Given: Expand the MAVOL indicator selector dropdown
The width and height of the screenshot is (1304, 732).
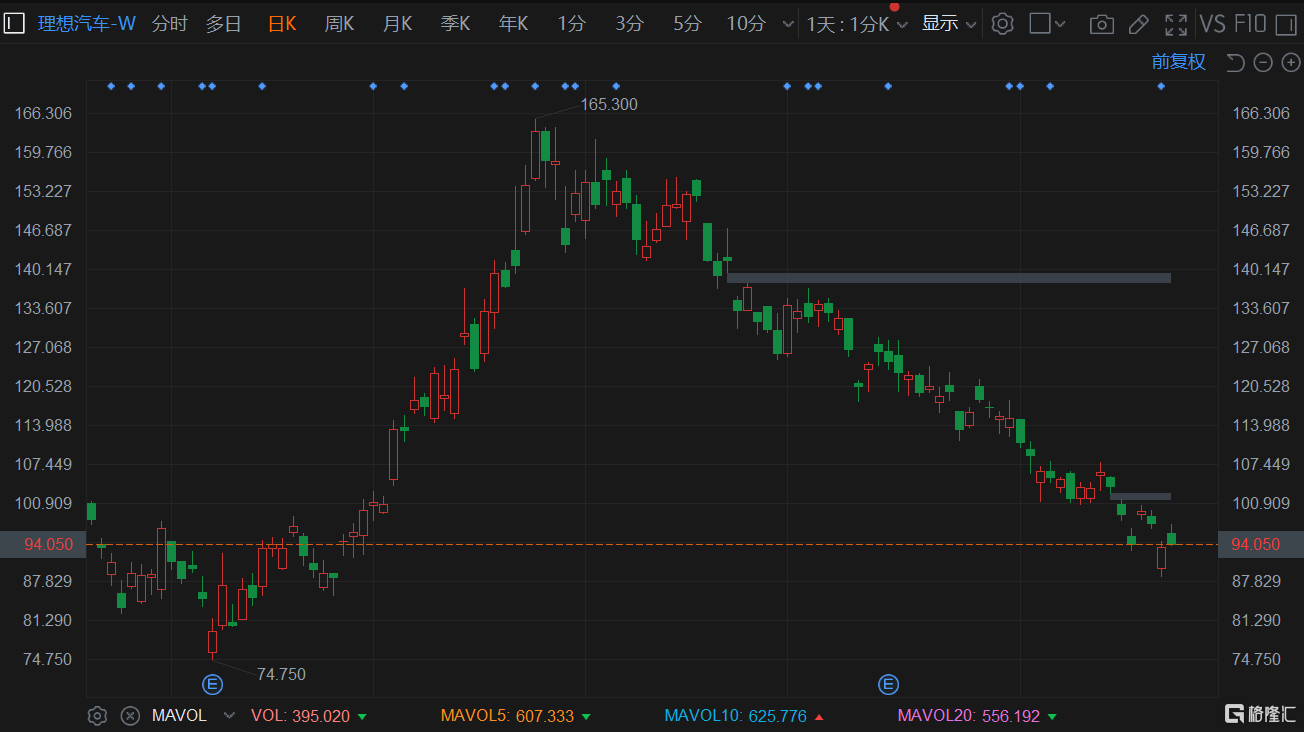Looking at the screenshot, I should [x=229, y=716].
